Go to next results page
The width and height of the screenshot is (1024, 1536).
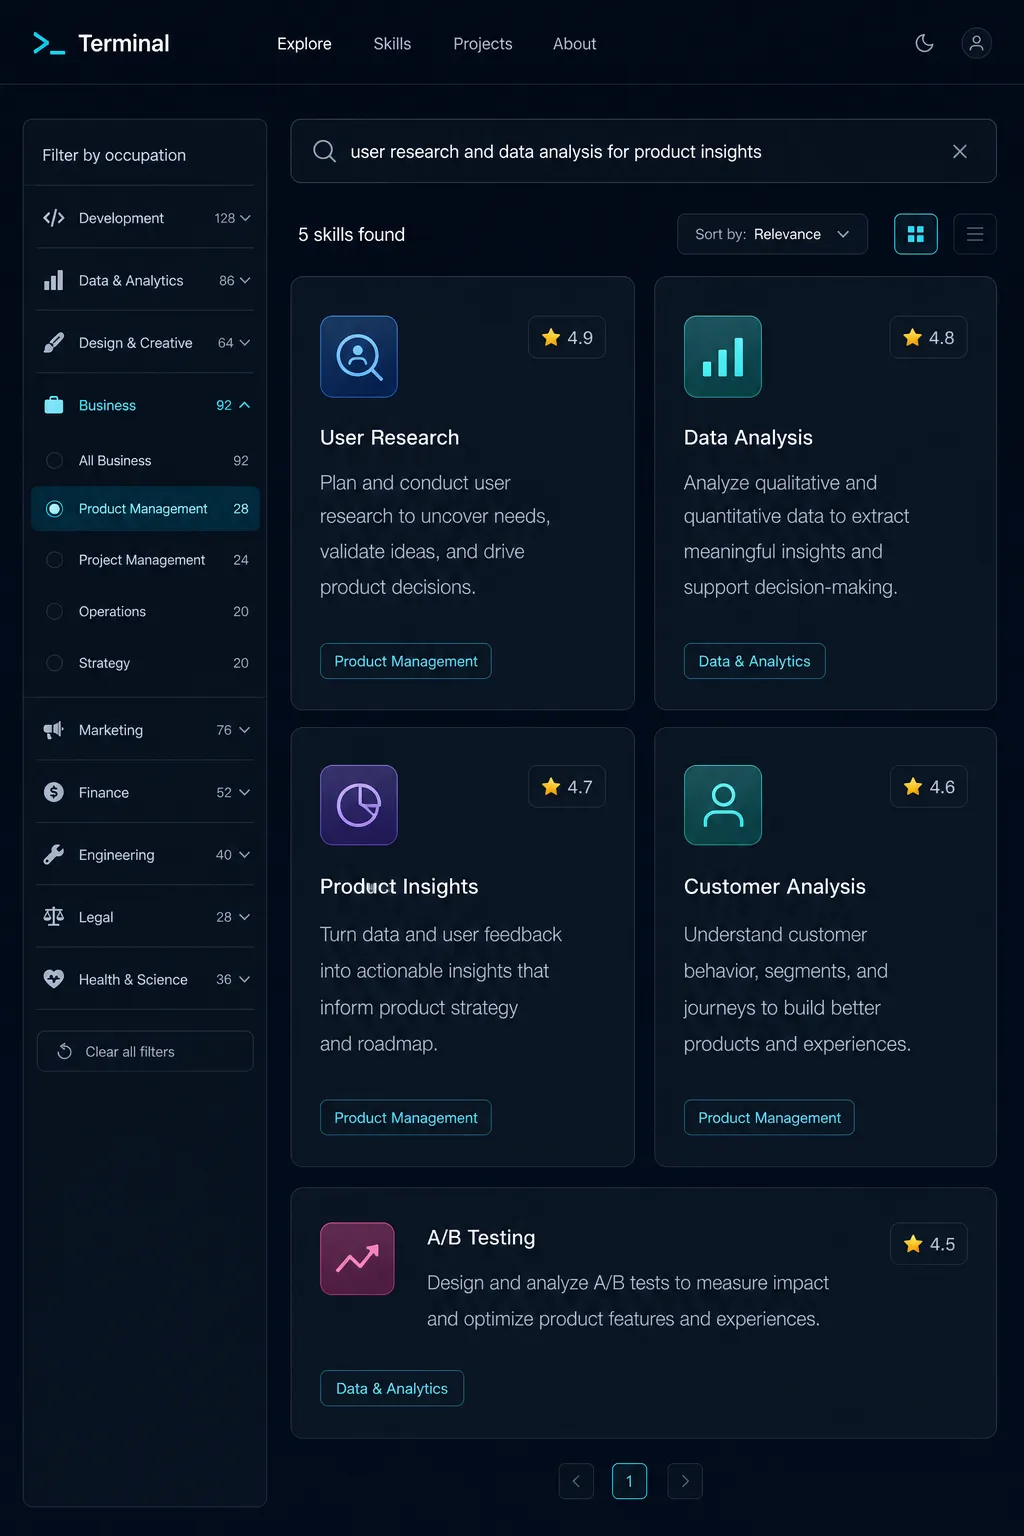coord(685,1481)
